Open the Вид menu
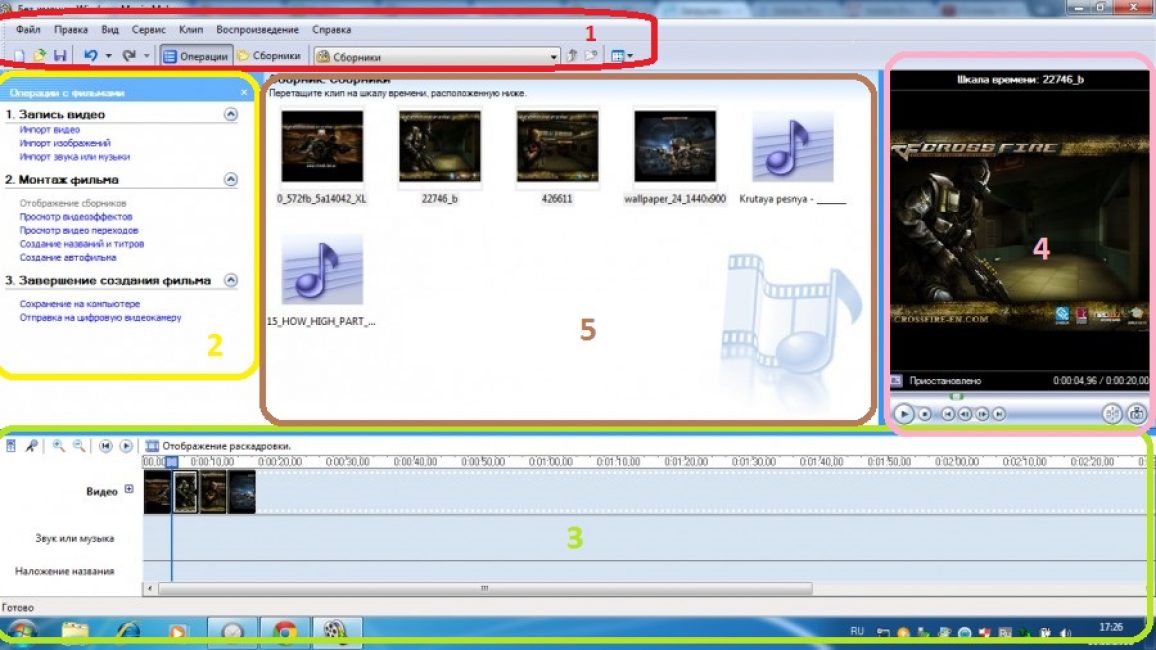The width and height of the screenshot is (1156, 650). click(110, 29)
